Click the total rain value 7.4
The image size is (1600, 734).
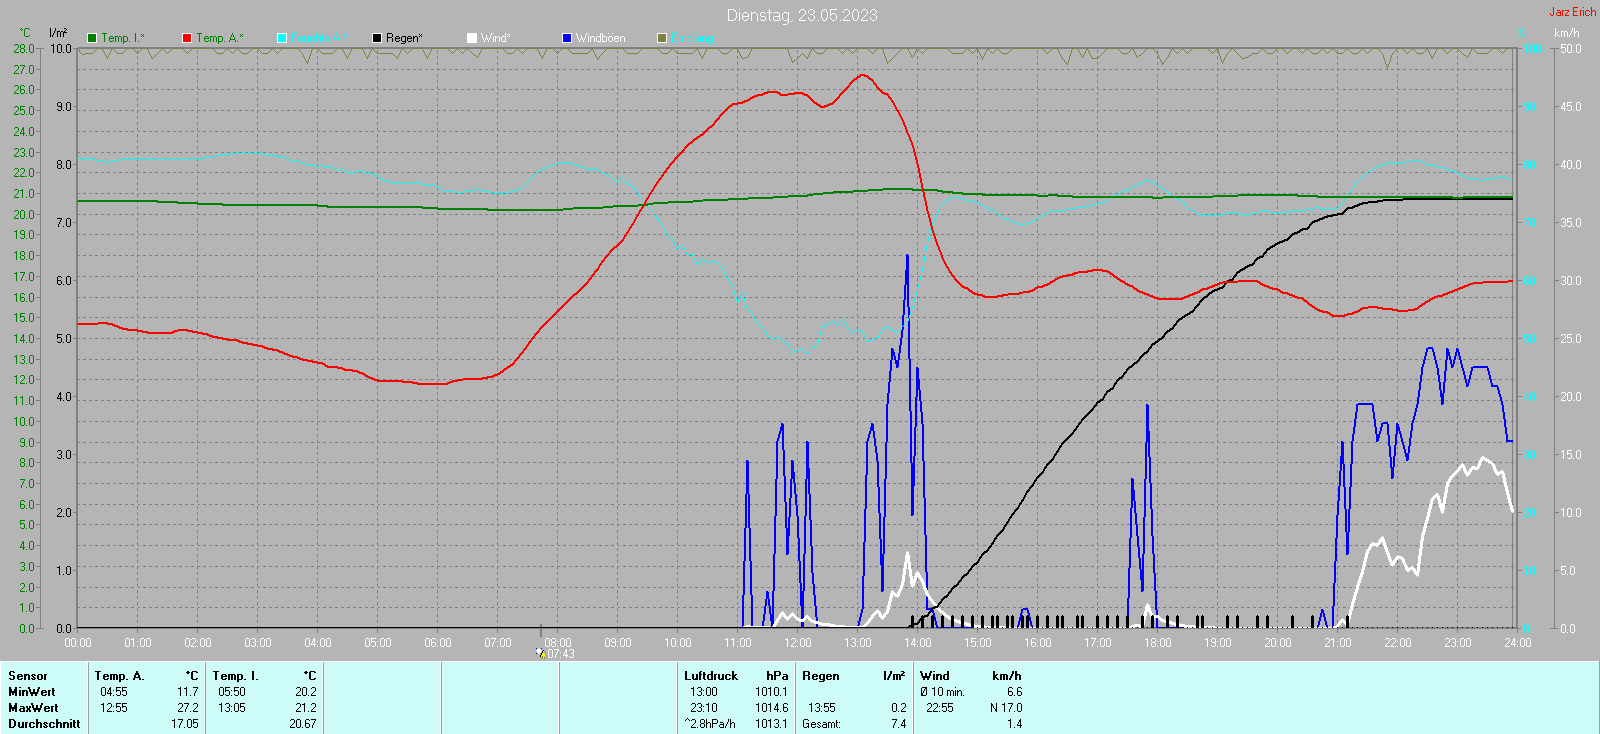[x=899, y=724]
